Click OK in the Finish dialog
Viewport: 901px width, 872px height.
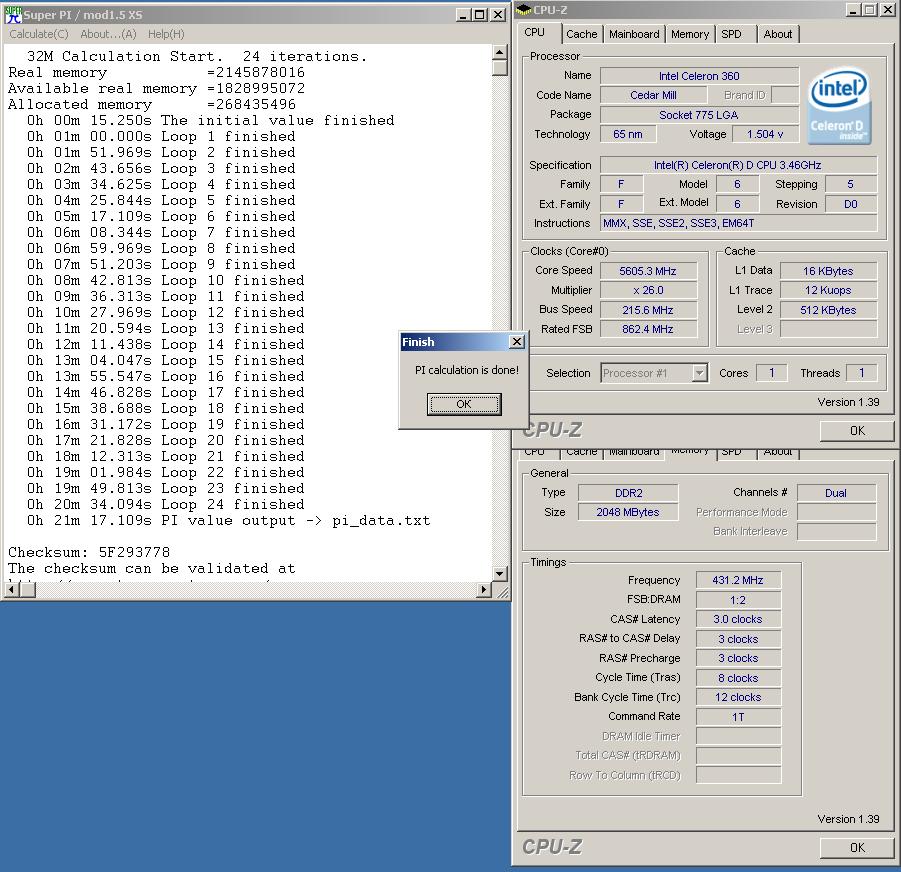point(464,404)
